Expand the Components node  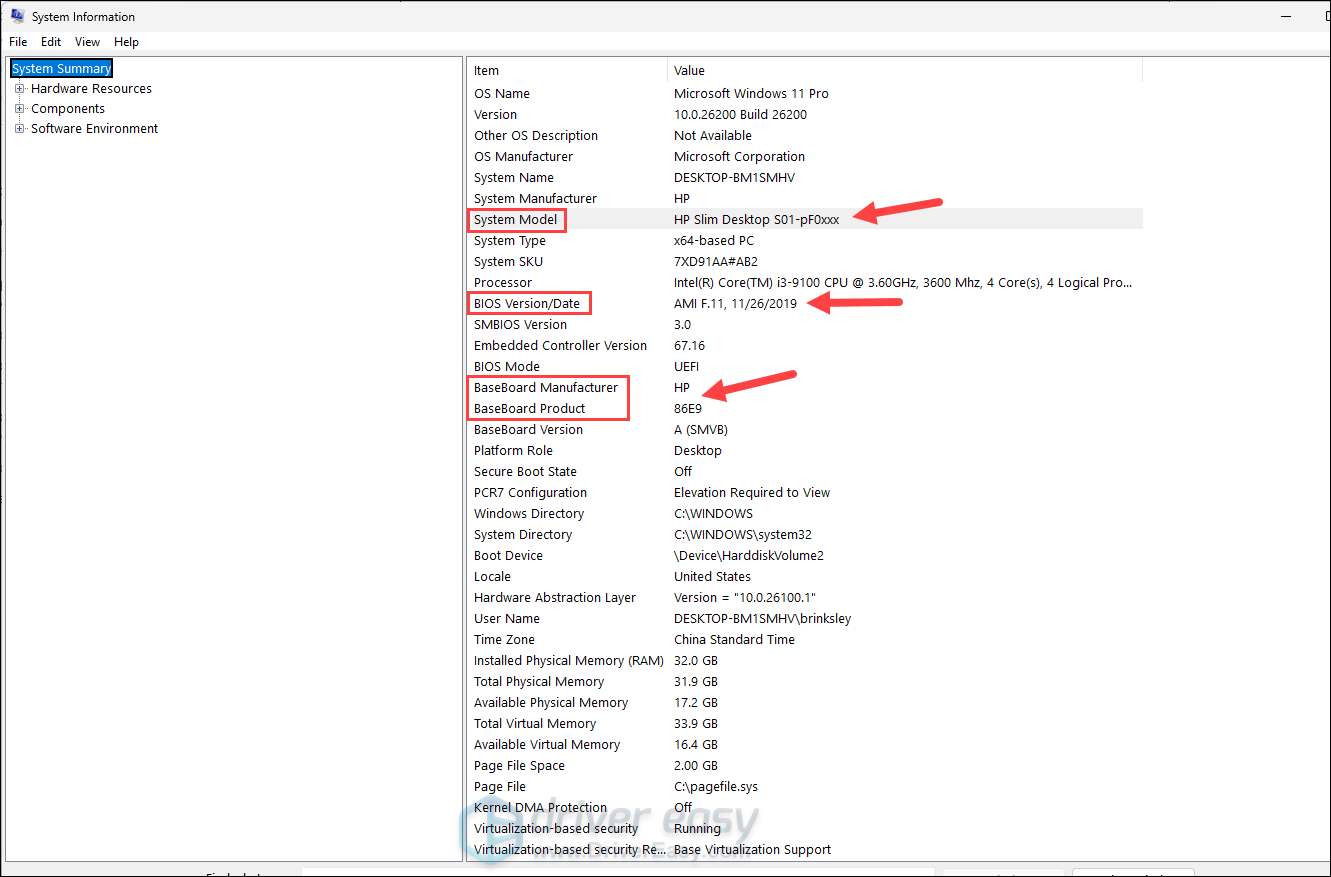click(19, 108)
